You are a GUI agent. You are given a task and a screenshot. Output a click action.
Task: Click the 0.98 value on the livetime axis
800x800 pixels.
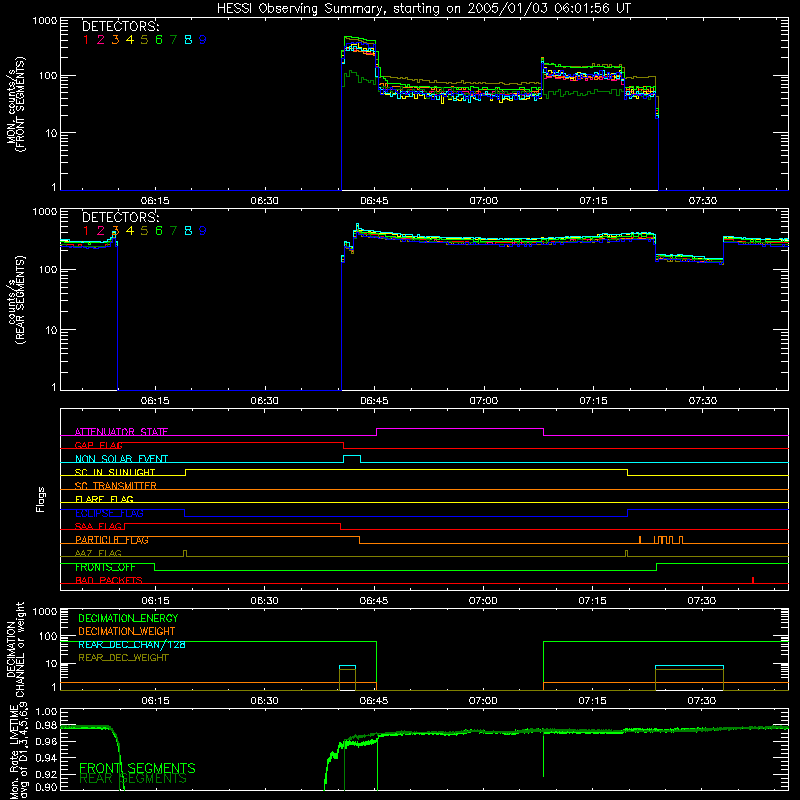[46, 726]
